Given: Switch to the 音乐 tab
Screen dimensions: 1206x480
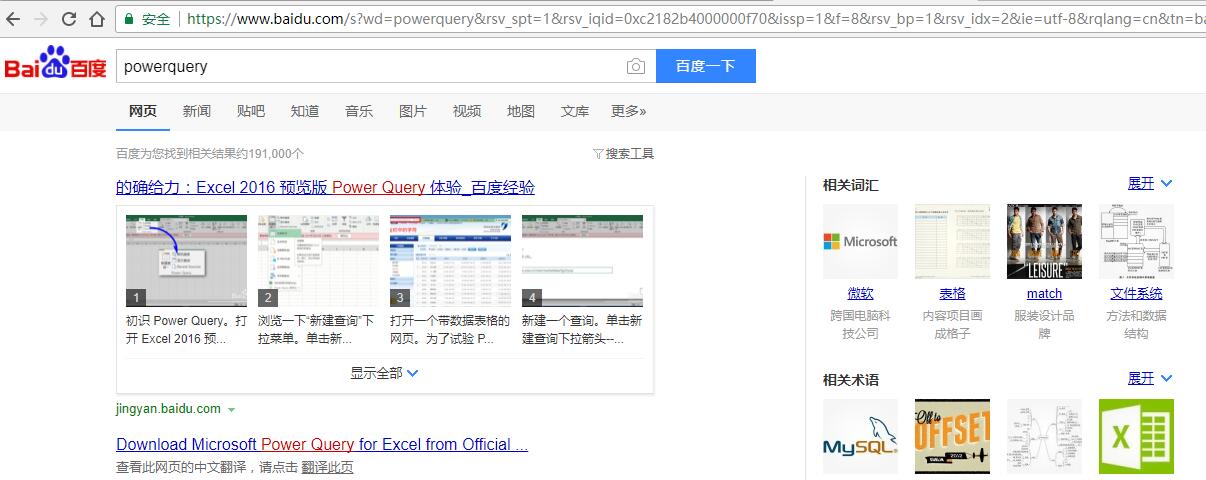Looking at the screenshot, I should [359, 111].
